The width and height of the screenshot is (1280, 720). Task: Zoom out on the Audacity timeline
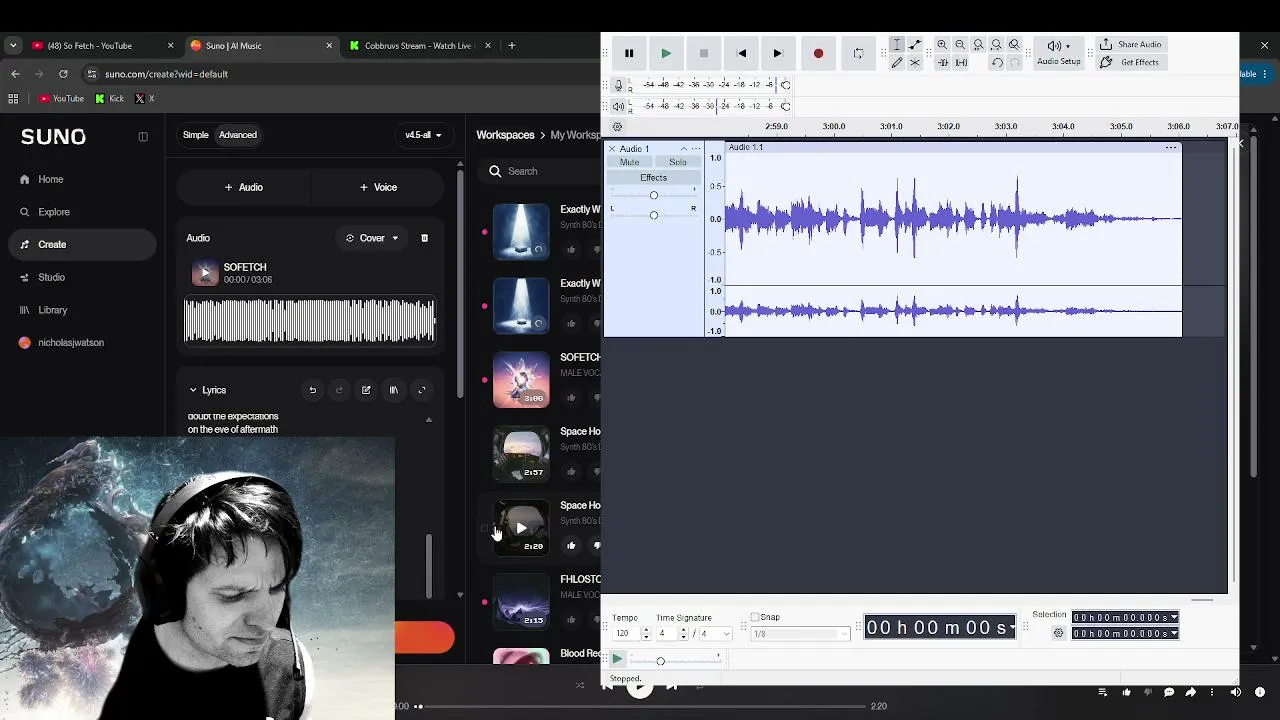(x=960, y=45)
